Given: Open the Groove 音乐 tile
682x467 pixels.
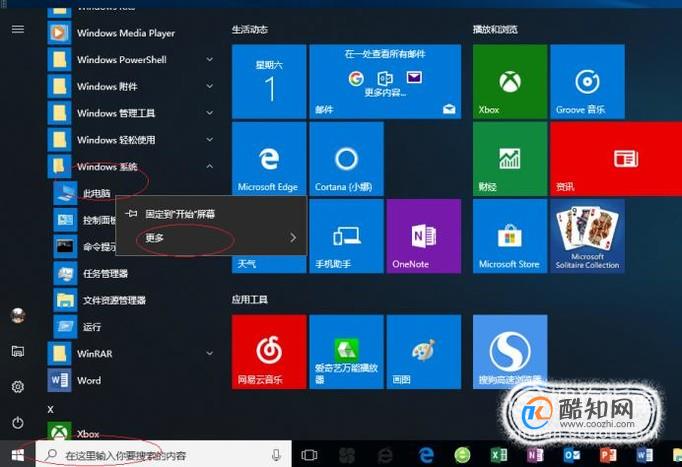Looking at the screenshot, I should point(587,81).
